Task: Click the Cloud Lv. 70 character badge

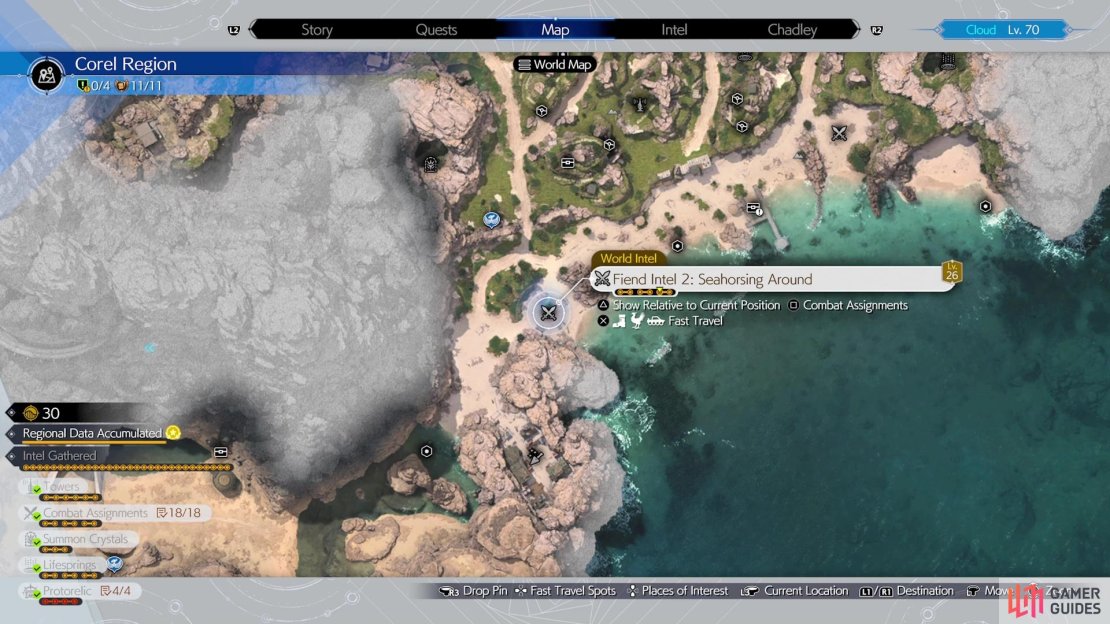Action: [x=1003, y=30]
